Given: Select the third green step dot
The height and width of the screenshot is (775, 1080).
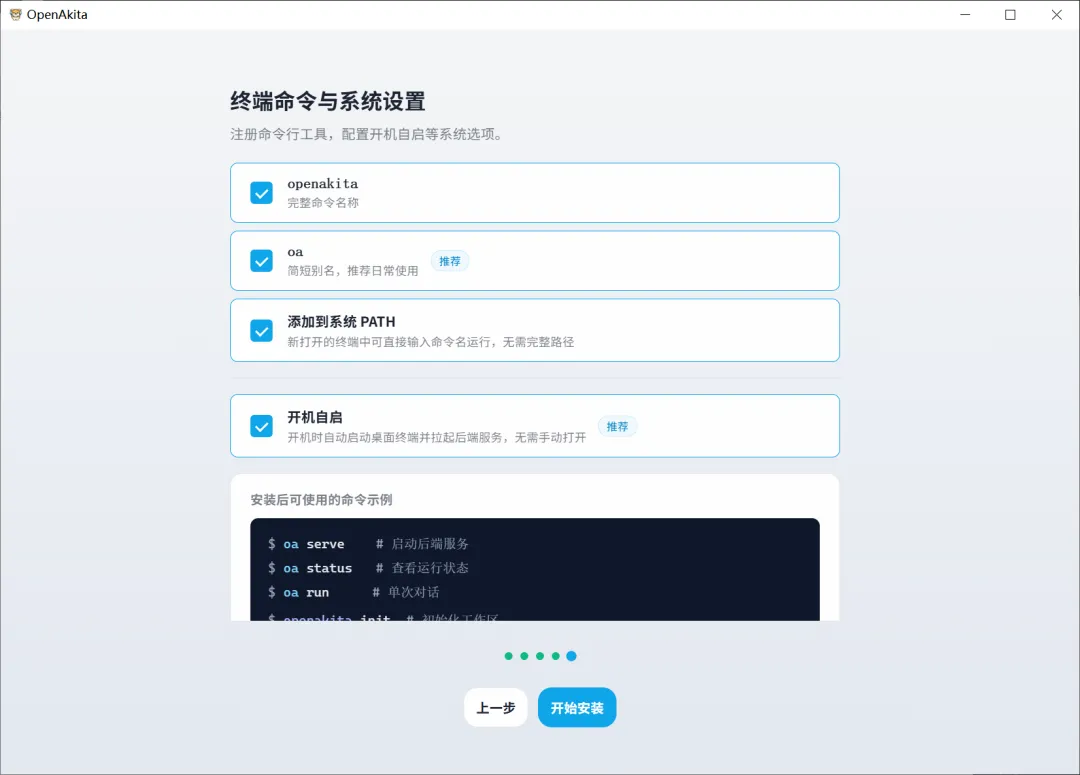Looking at the screenshot, I should (x=540, y=656).
